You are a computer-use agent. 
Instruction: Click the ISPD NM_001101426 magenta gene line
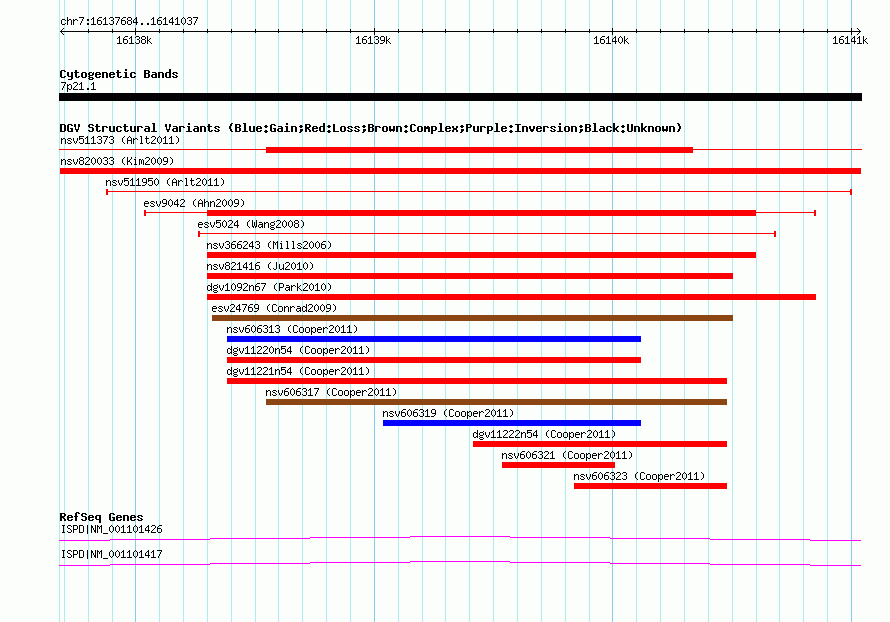pyautogui.click(x=460, y=538)
